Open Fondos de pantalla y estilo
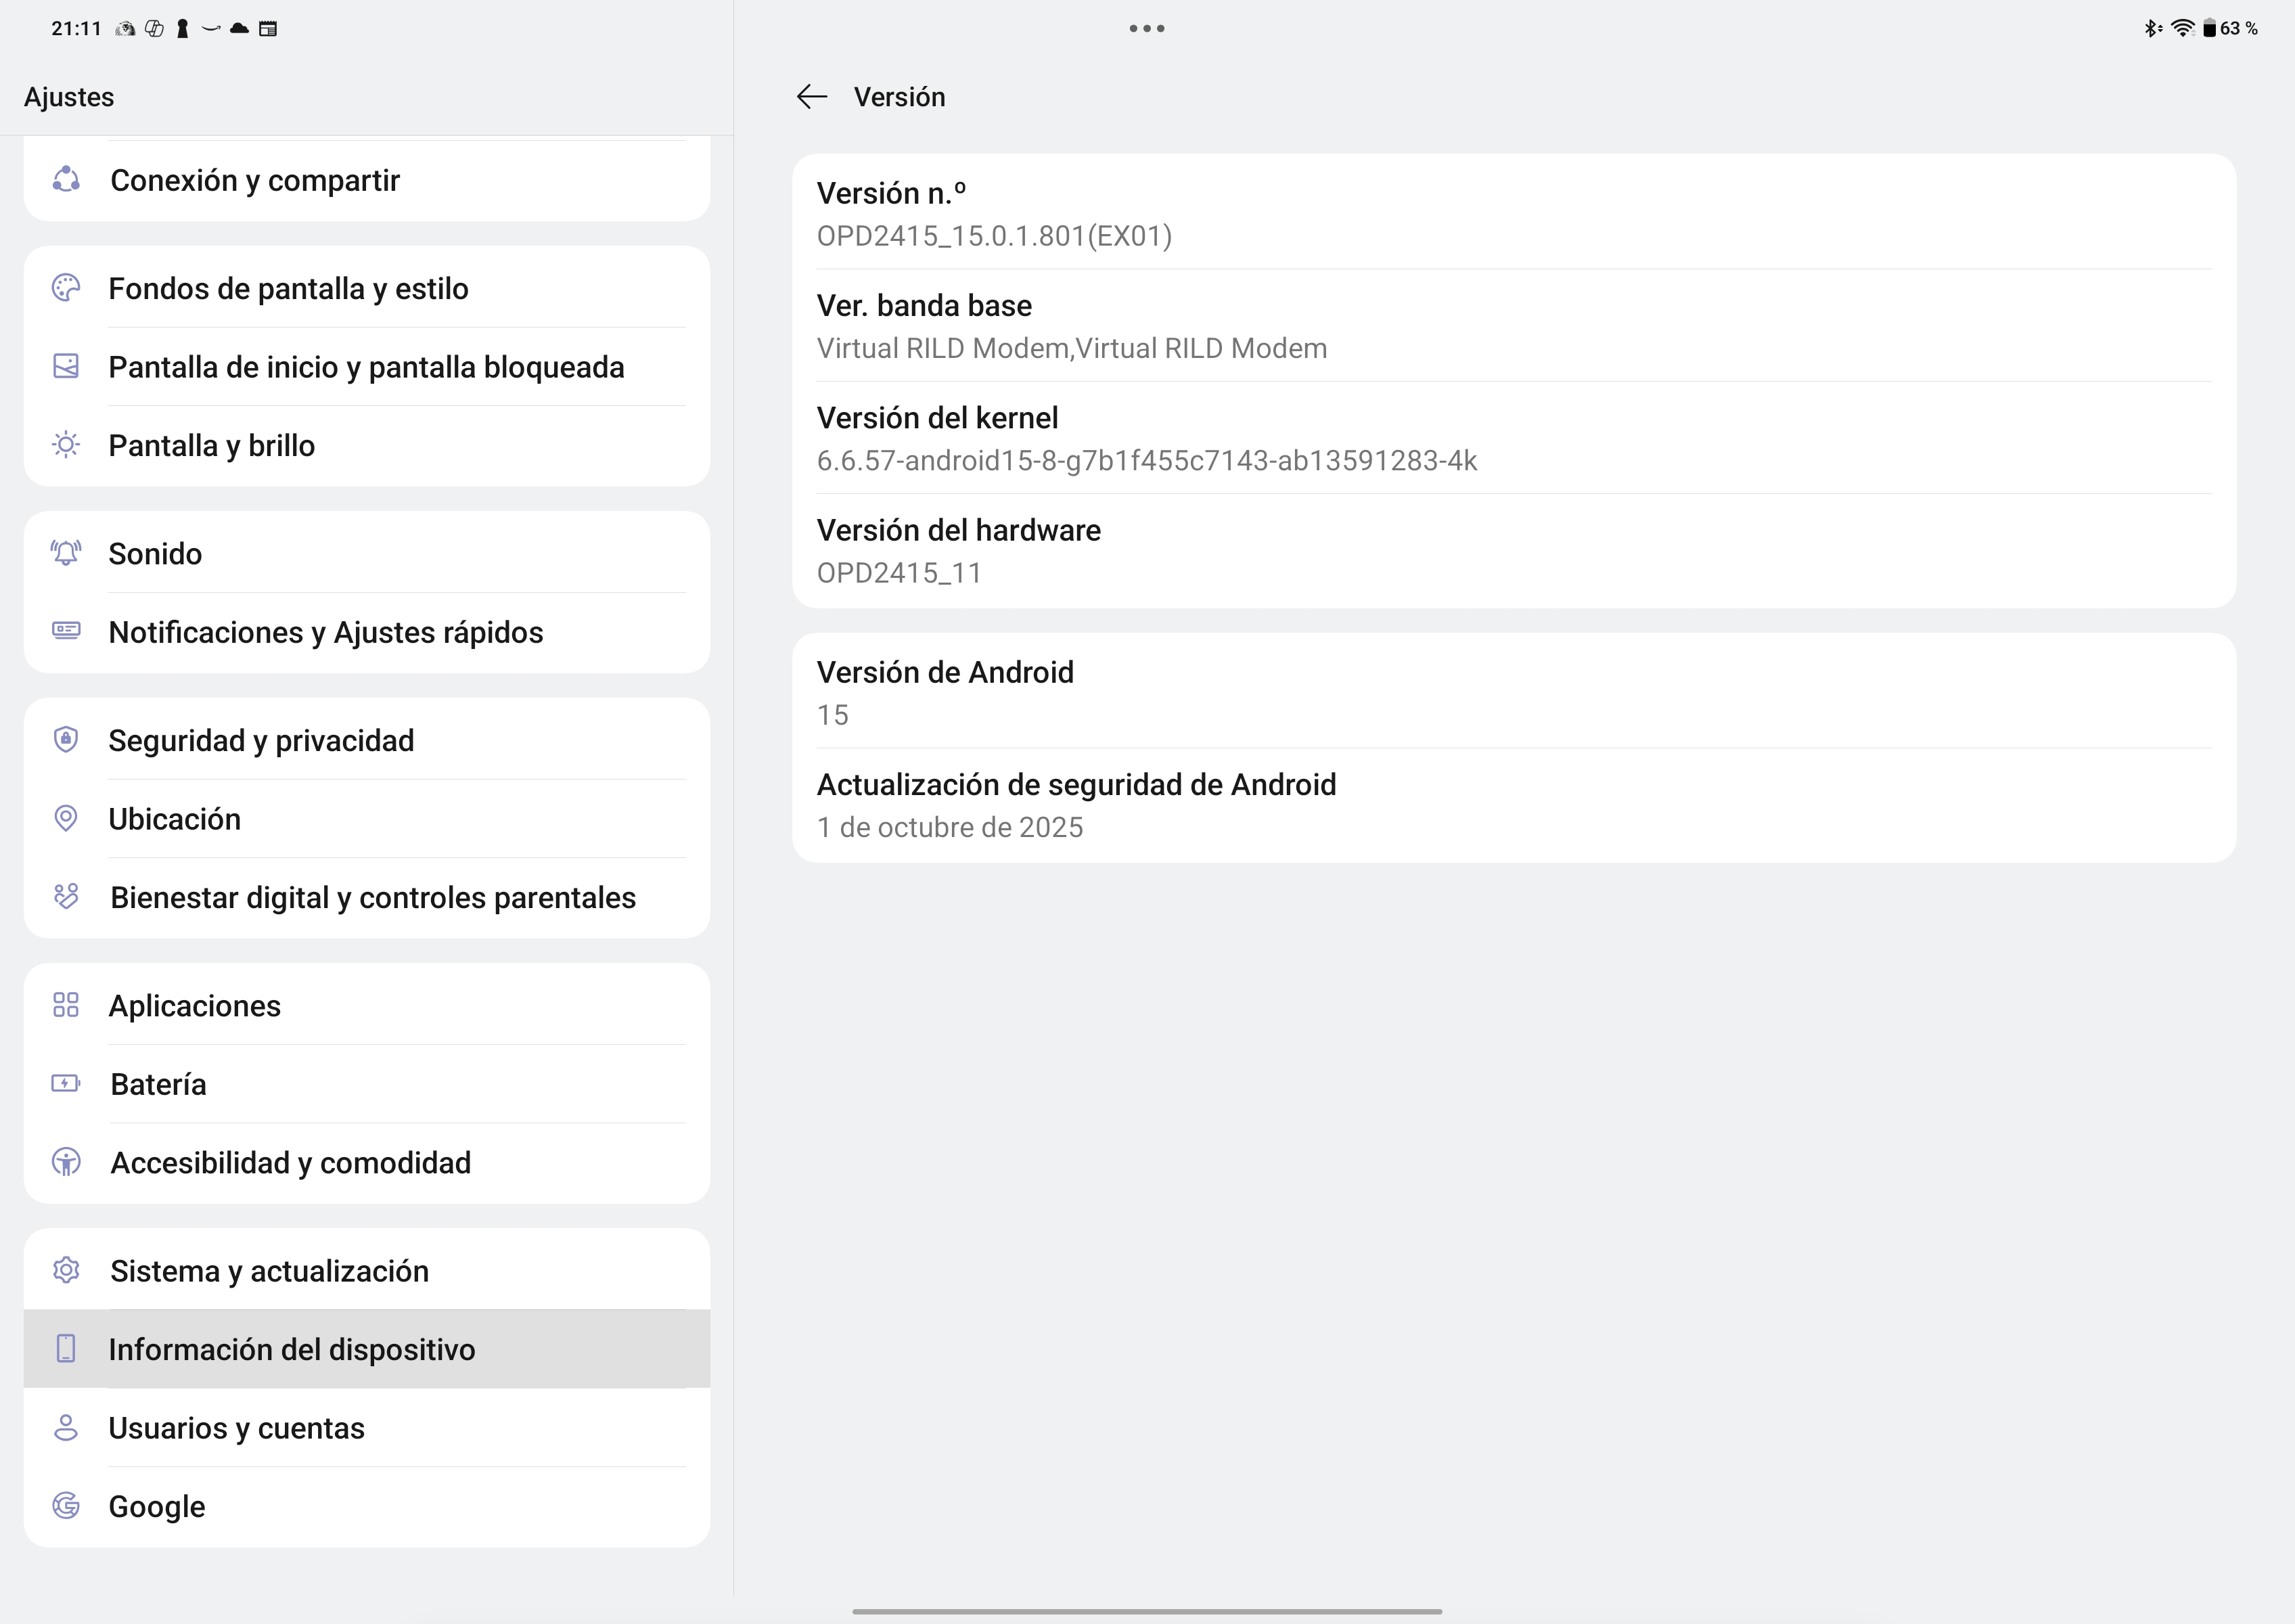 tap(367, 287)
